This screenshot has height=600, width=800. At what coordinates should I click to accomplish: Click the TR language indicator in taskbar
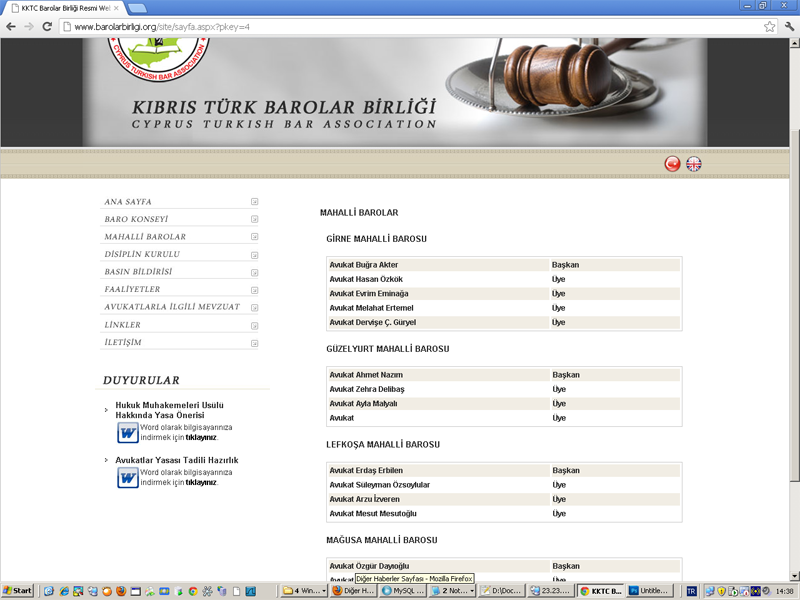click(x=691, y=591)
